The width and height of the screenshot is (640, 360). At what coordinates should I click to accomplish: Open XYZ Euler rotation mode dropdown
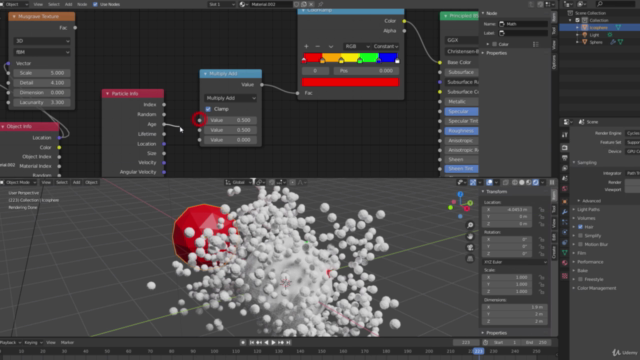coord(515,262)
